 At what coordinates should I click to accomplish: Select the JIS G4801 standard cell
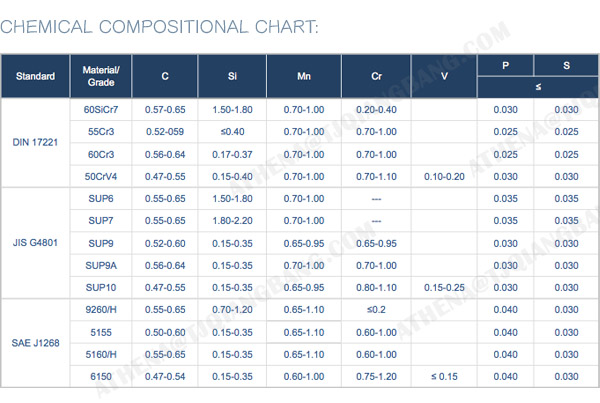point(35,242)
